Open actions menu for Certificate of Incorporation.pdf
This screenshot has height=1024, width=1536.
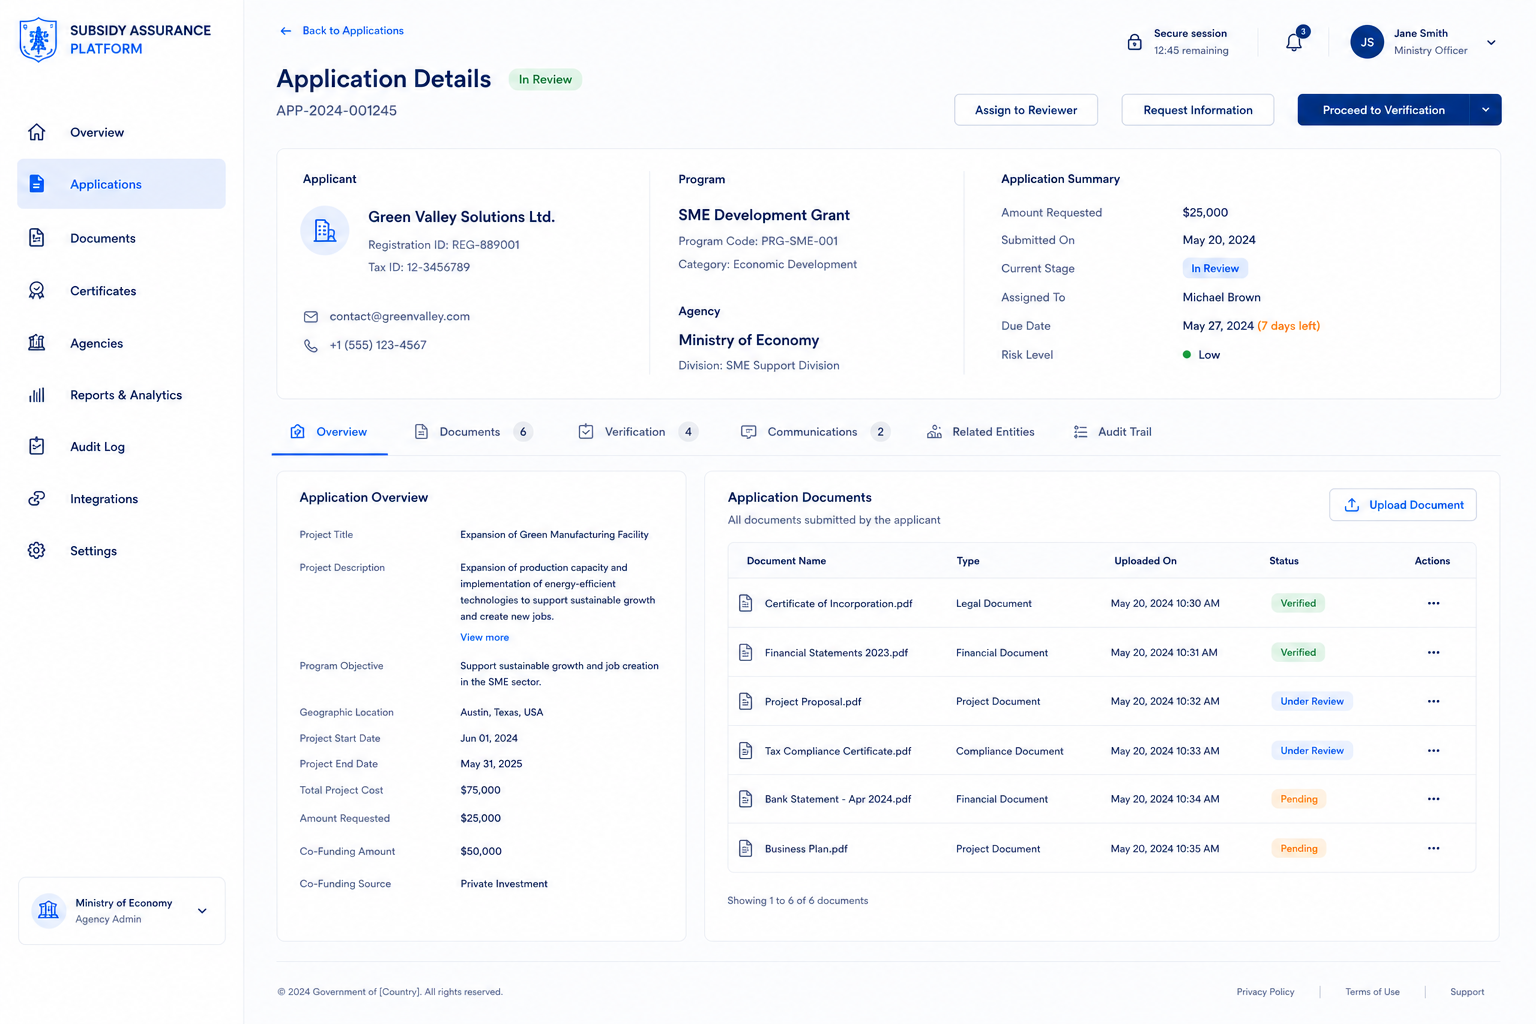click(x=1433, y=603)
